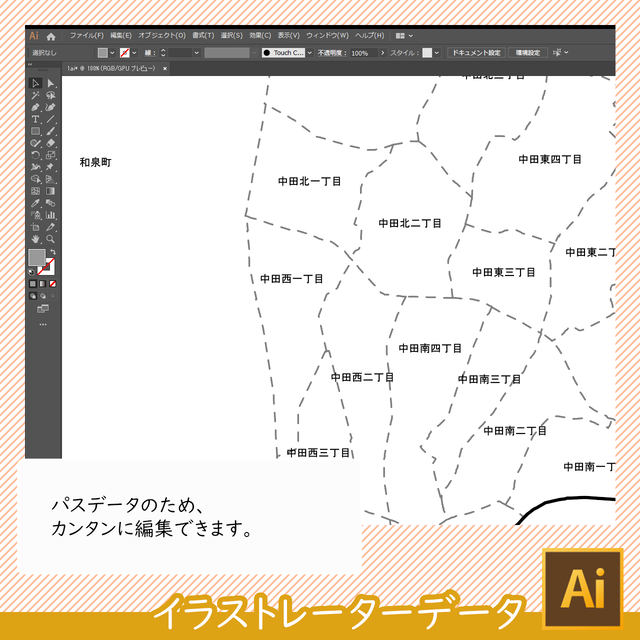This screenshot has width=640, height=640.
Task: Activate the Zoom magnifier tool
Action: coord(51,239)
